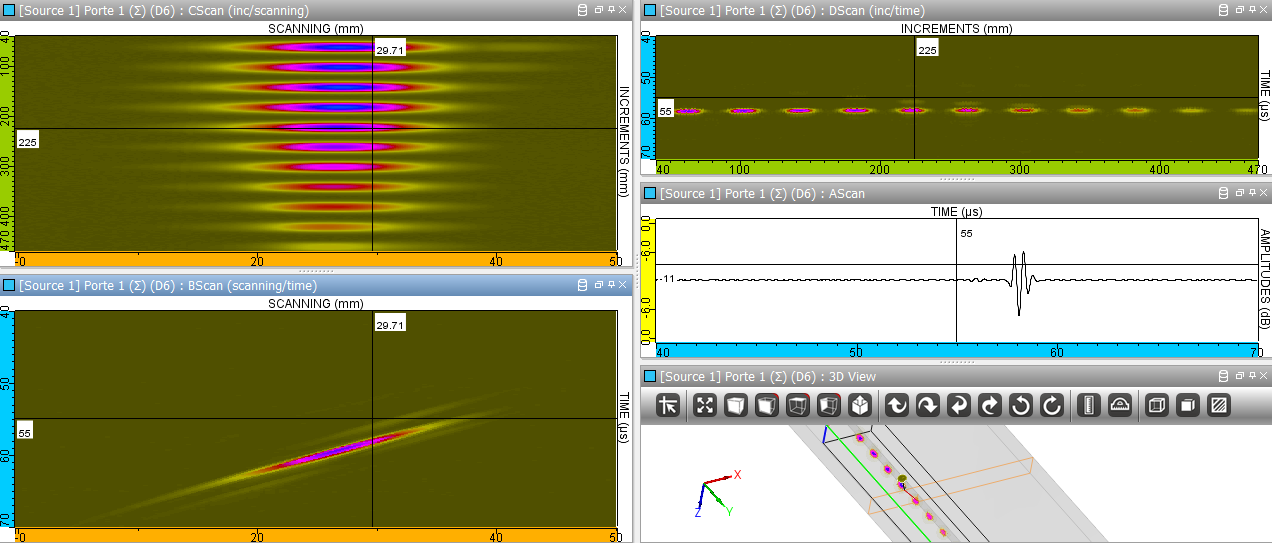Click the isometric cube with up arrow icon
This screenshot has width=1272, height=543.
click(859, 405)
